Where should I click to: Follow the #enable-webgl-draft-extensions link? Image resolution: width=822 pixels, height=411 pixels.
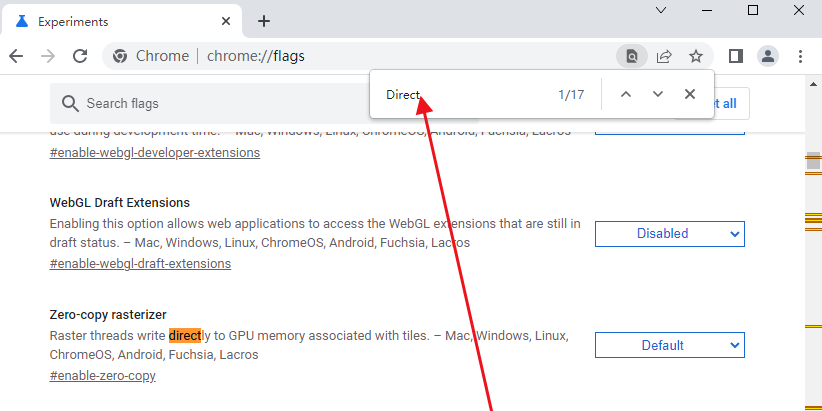(140, 264)
